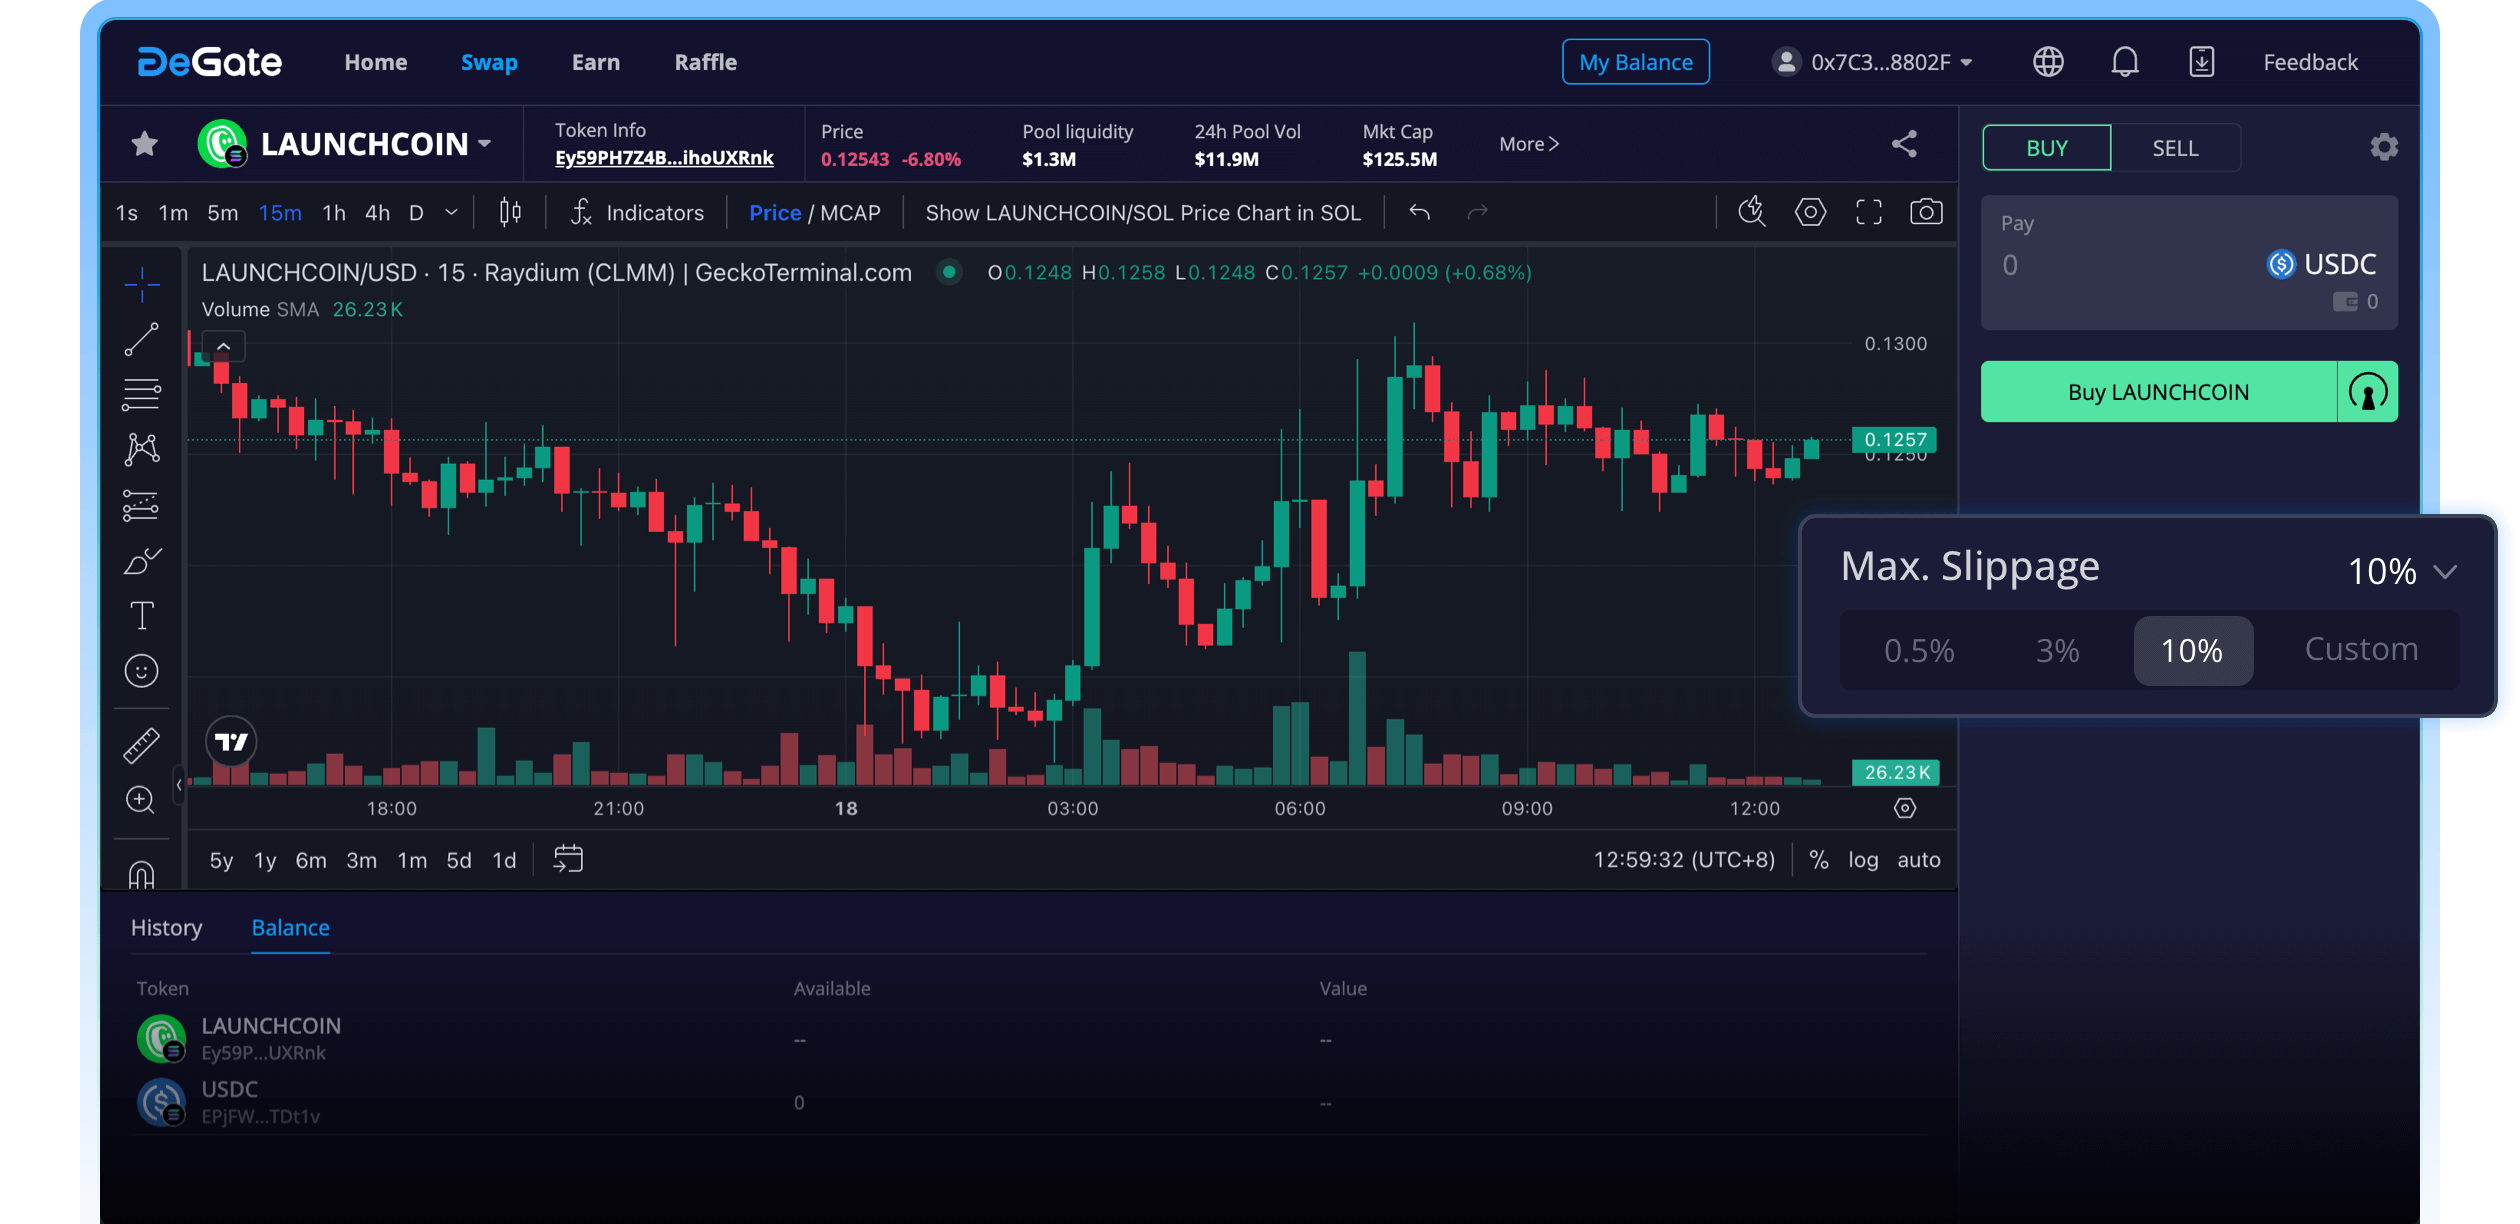Image resolution: width=2520 pixels, height=1224 pixels.
Task: Select 5d date range
Action: click(x=459, y=860)
